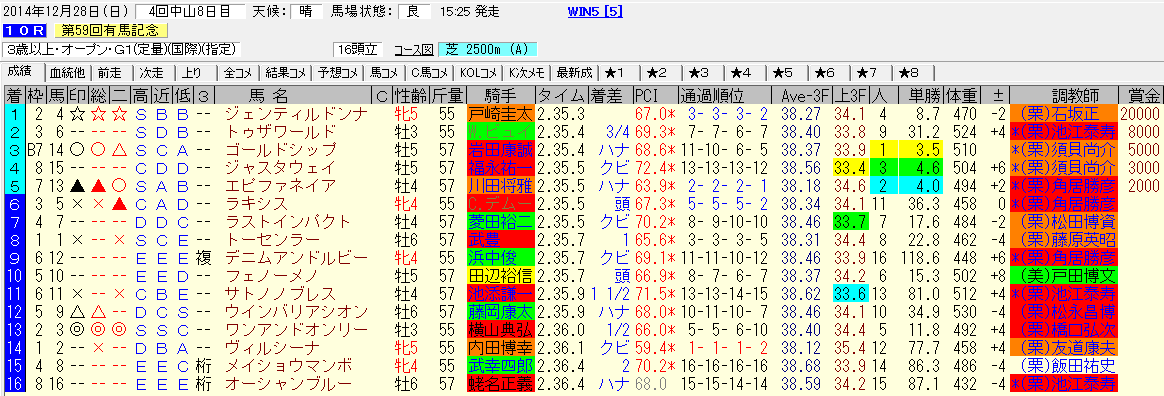Select horse ジェンティルドンナ

coord(296,114)
